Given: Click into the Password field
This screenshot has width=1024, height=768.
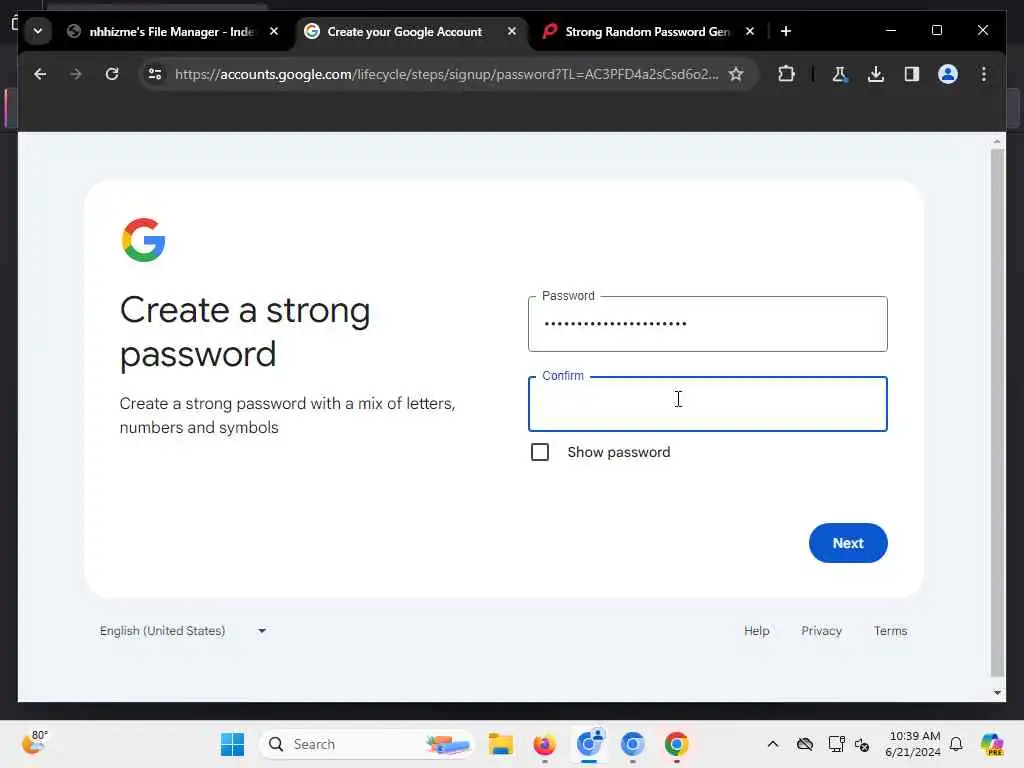Looking at the screenshot, I should [x=707, y=324].
